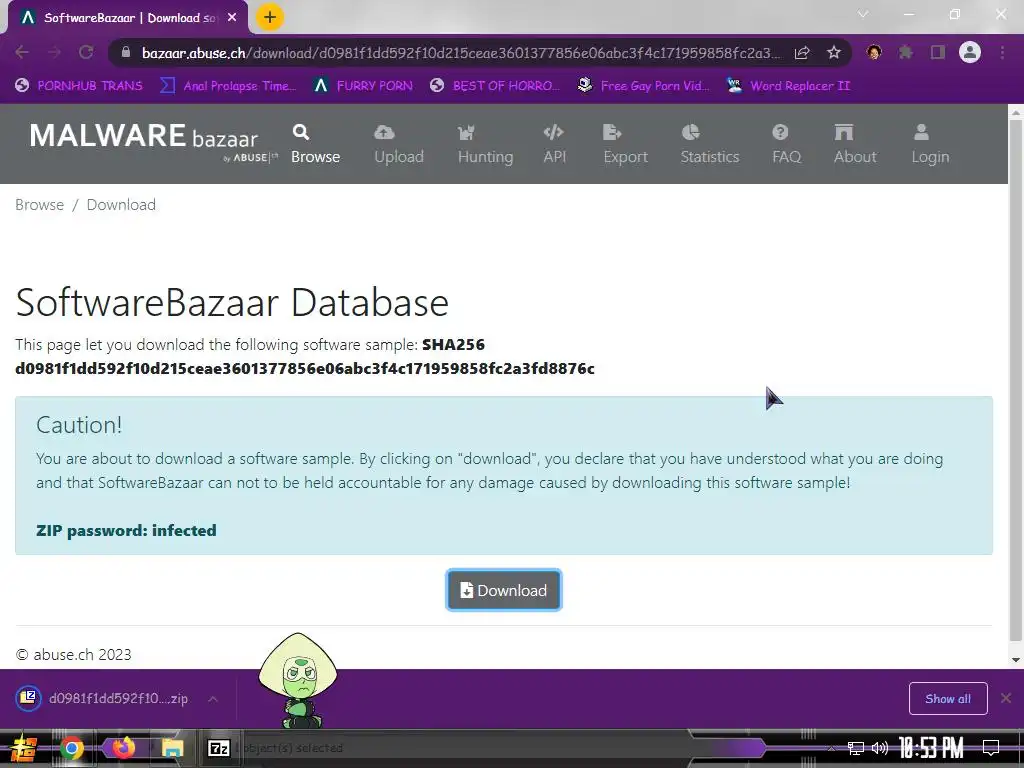The height and width of the screenshot is (768, 1024).
Task: Open the Login navigation item
Action: click(930, 144)
